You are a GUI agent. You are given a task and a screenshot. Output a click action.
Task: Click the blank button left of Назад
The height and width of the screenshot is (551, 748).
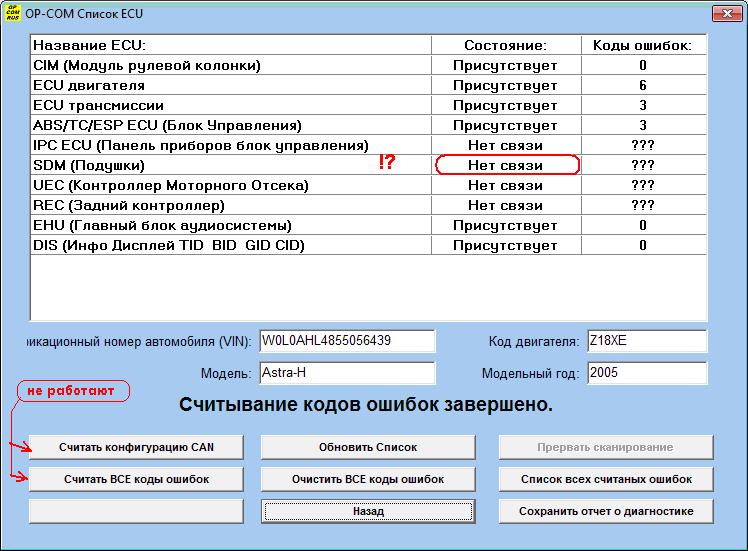pos(136,511)
